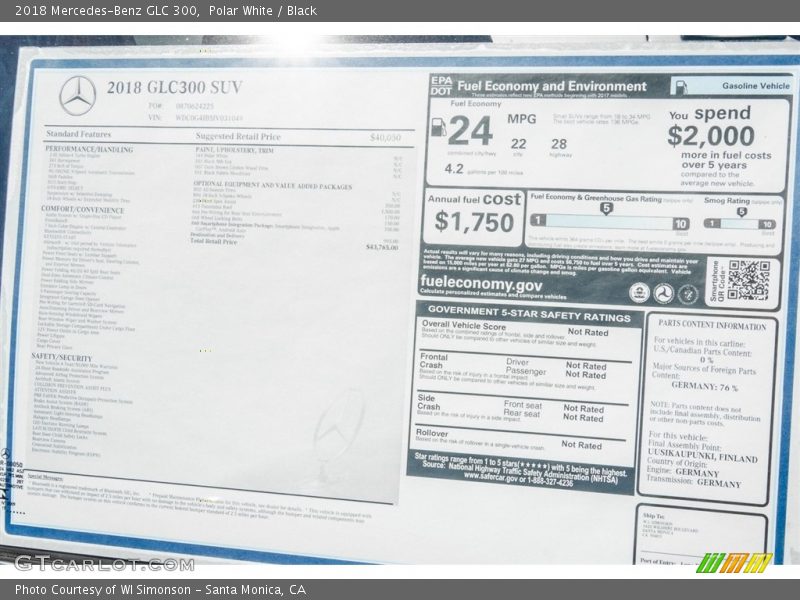Click the 'PARTS CONTENT INFORMATION' heading
The width and height of the screenshot is (800, 600).
click(x=712, y=325)
